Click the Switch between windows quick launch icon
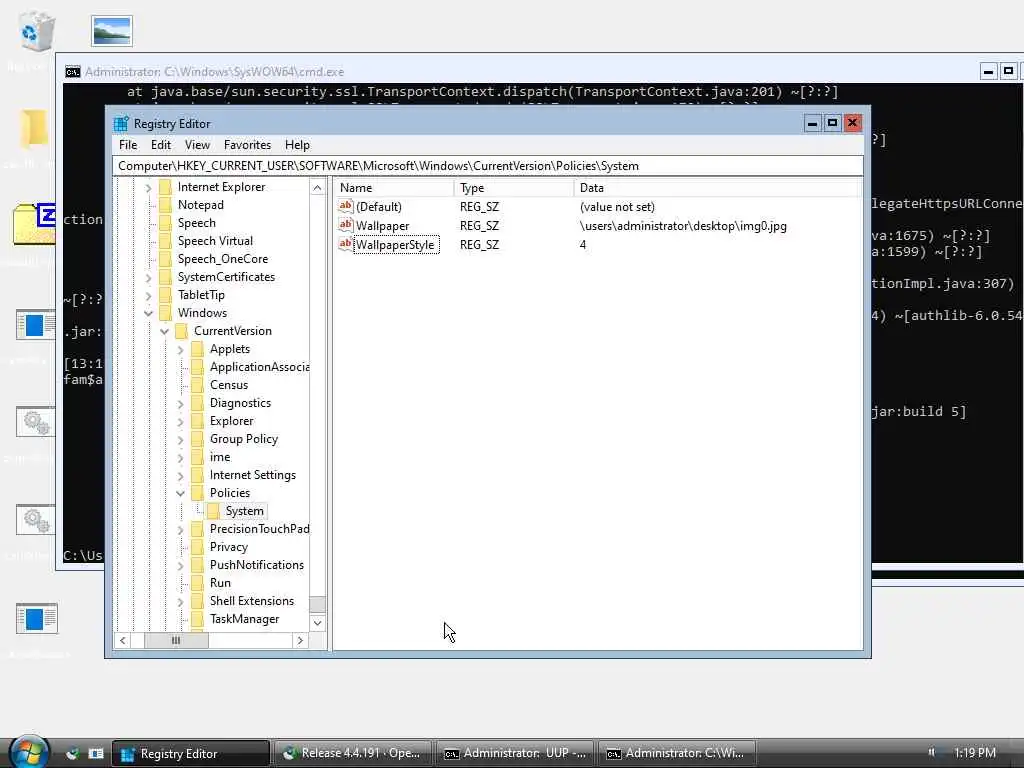Image resolution: width=1024 pixels, height=768 pixels. 96,753
